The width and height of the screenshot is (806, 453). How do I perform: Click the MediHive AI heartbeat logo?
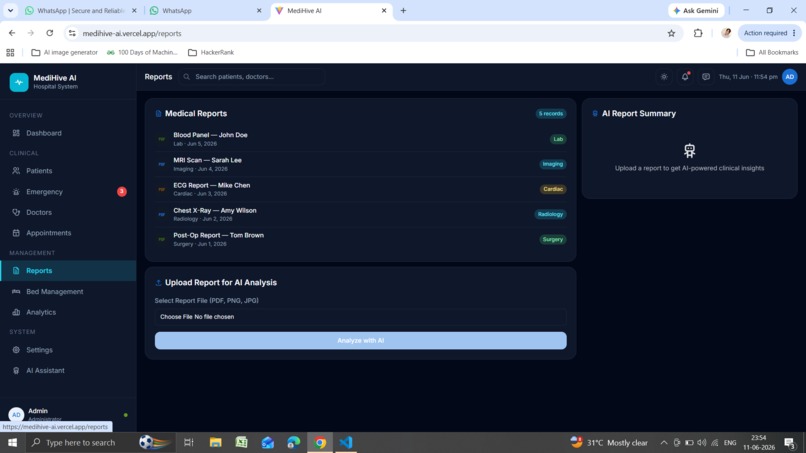click(x=19, y=82)
